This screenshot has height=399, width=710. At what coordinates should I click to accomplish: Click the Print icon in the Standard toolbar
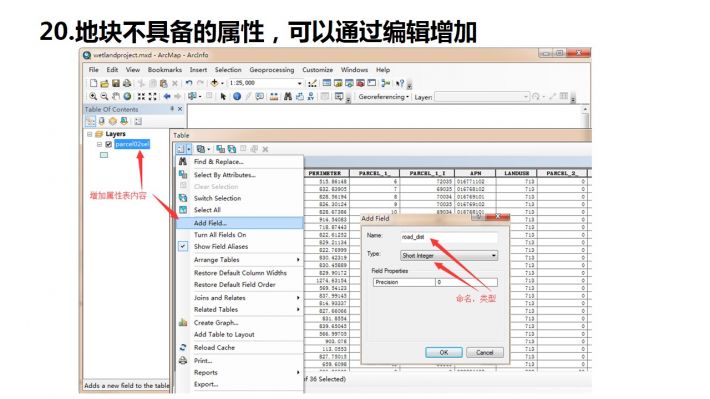click(127, 83)
